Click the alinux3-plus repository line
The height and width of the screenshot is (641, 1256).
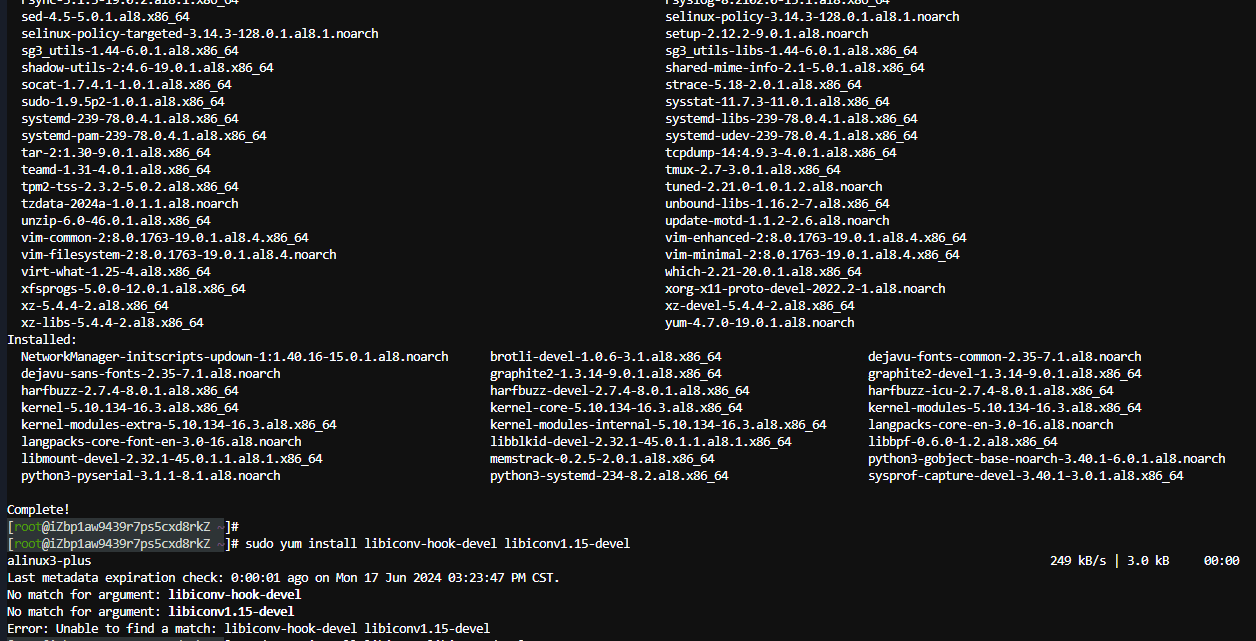click(x=49, y=560)
